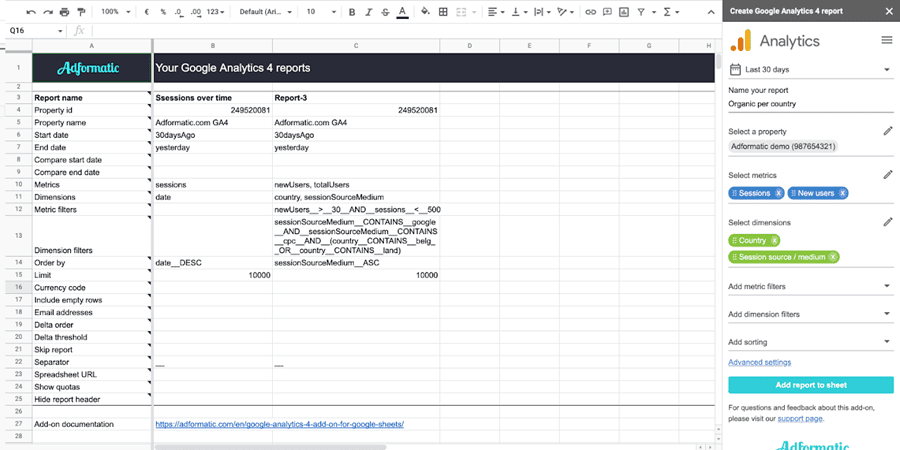Click the formula bar input

click(405, 31)
